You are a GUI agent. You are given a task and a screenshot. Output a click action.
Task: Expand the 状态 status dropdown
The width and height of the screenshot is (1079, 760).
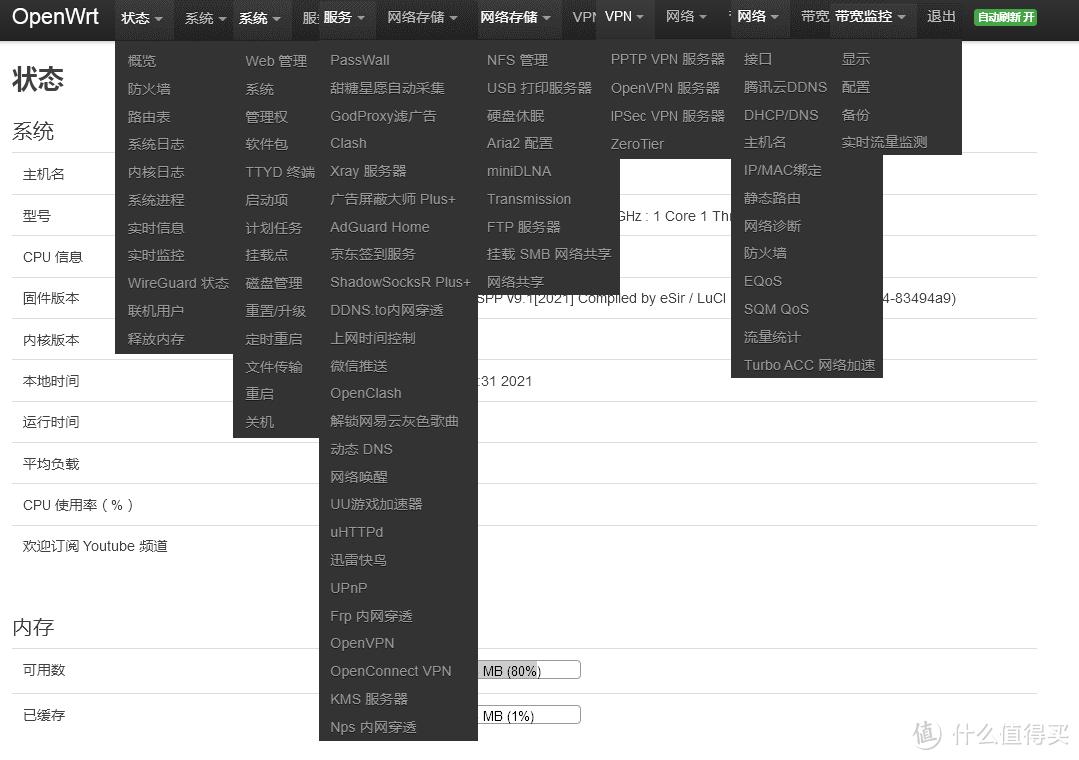click(141, 17)
